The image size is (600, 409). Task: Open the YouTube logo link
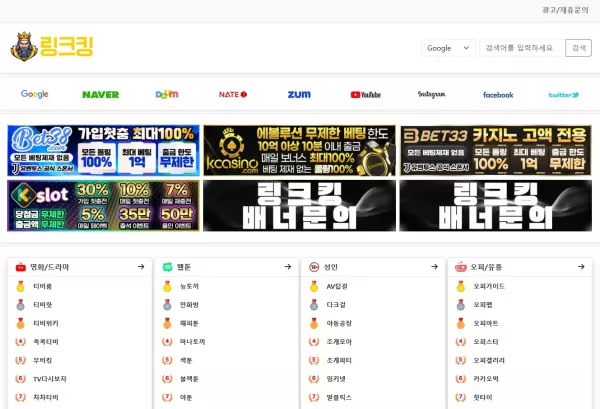tap(365, 95)
